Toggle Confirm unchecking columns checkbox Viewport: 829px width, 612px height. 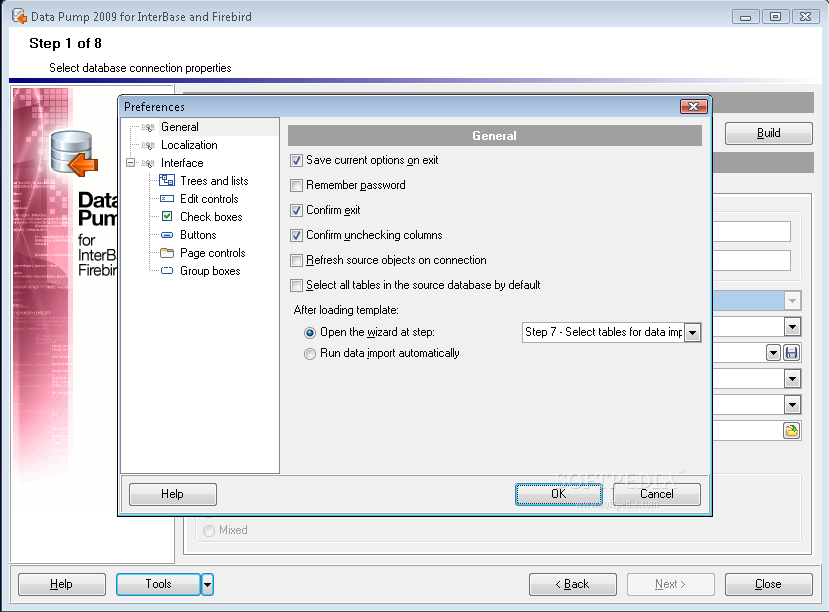[297, 235]
